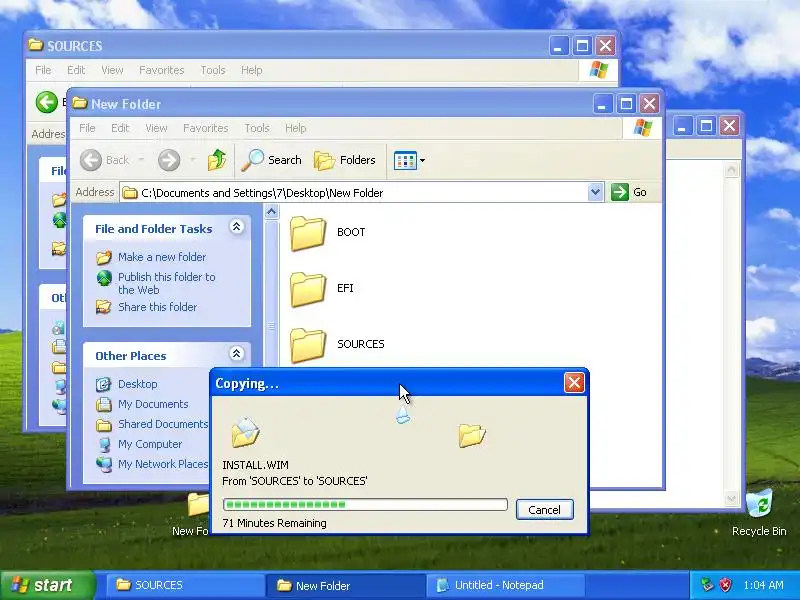Click Share this folder link
The height and width of the screenshot is (600, 800).
(157, 307)
